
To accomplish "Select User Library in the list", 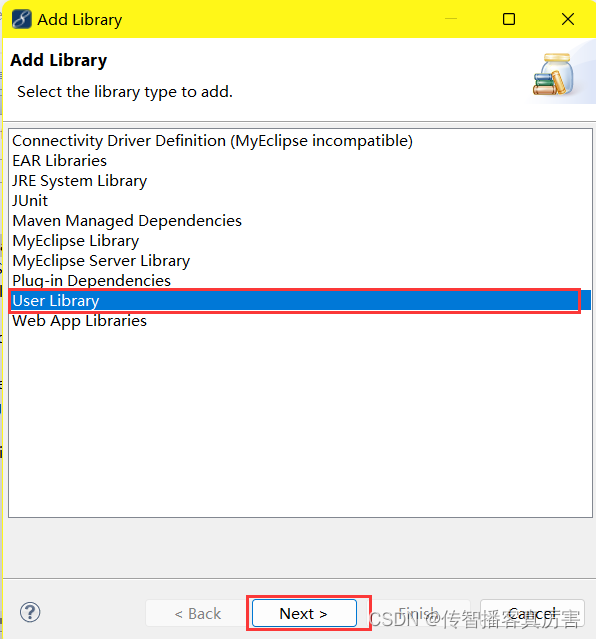I will (300, 300).
